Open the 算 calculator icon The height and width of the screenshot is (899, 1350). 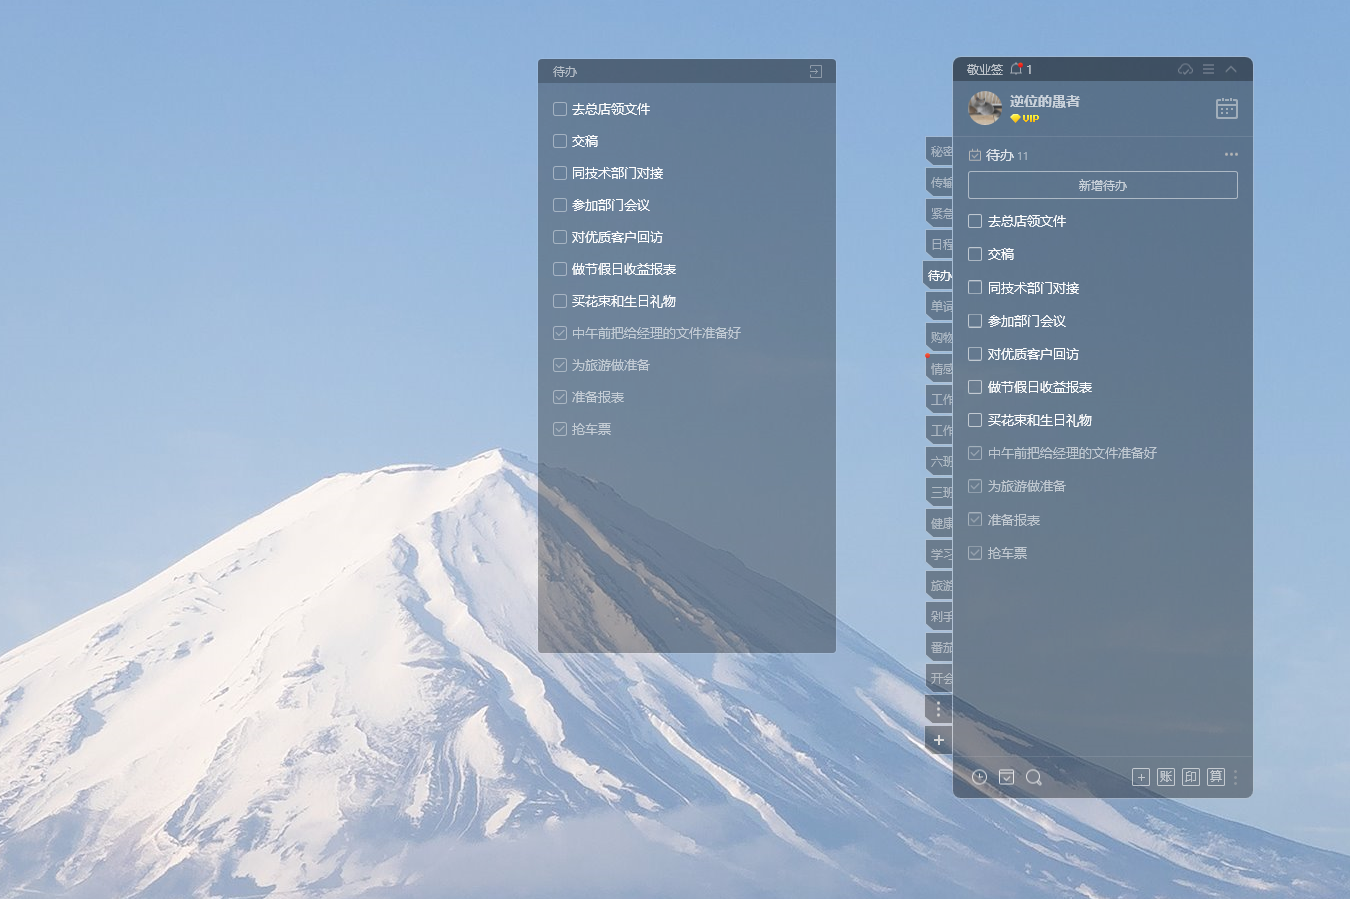point(1216,777)
